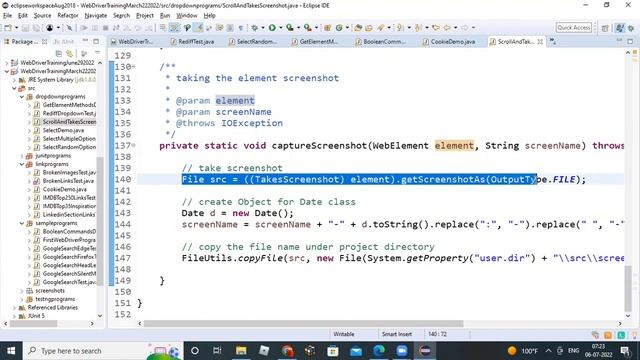Select BrokenLinksTest.java in the tree
The height and width of the screenshot is (360, 640).
pyautogui.click(x=68, y=181)
